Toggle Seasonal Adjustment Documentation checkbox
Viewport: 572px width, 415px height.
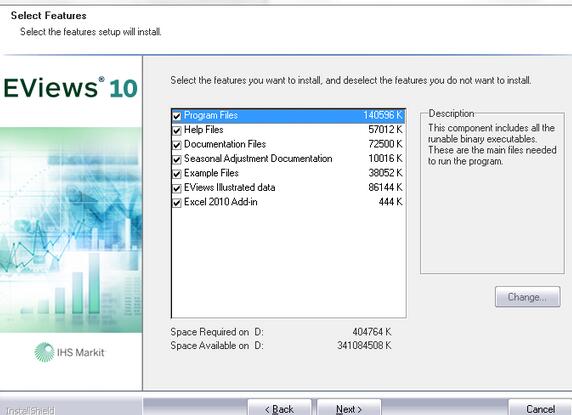click(x=177, y=159)
